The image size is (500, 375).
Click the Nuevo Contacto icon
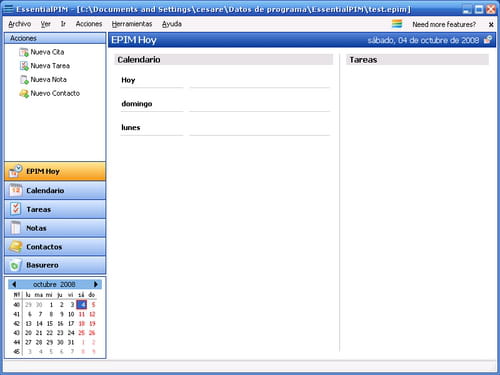pyautogui.click(x=24, y=93)
